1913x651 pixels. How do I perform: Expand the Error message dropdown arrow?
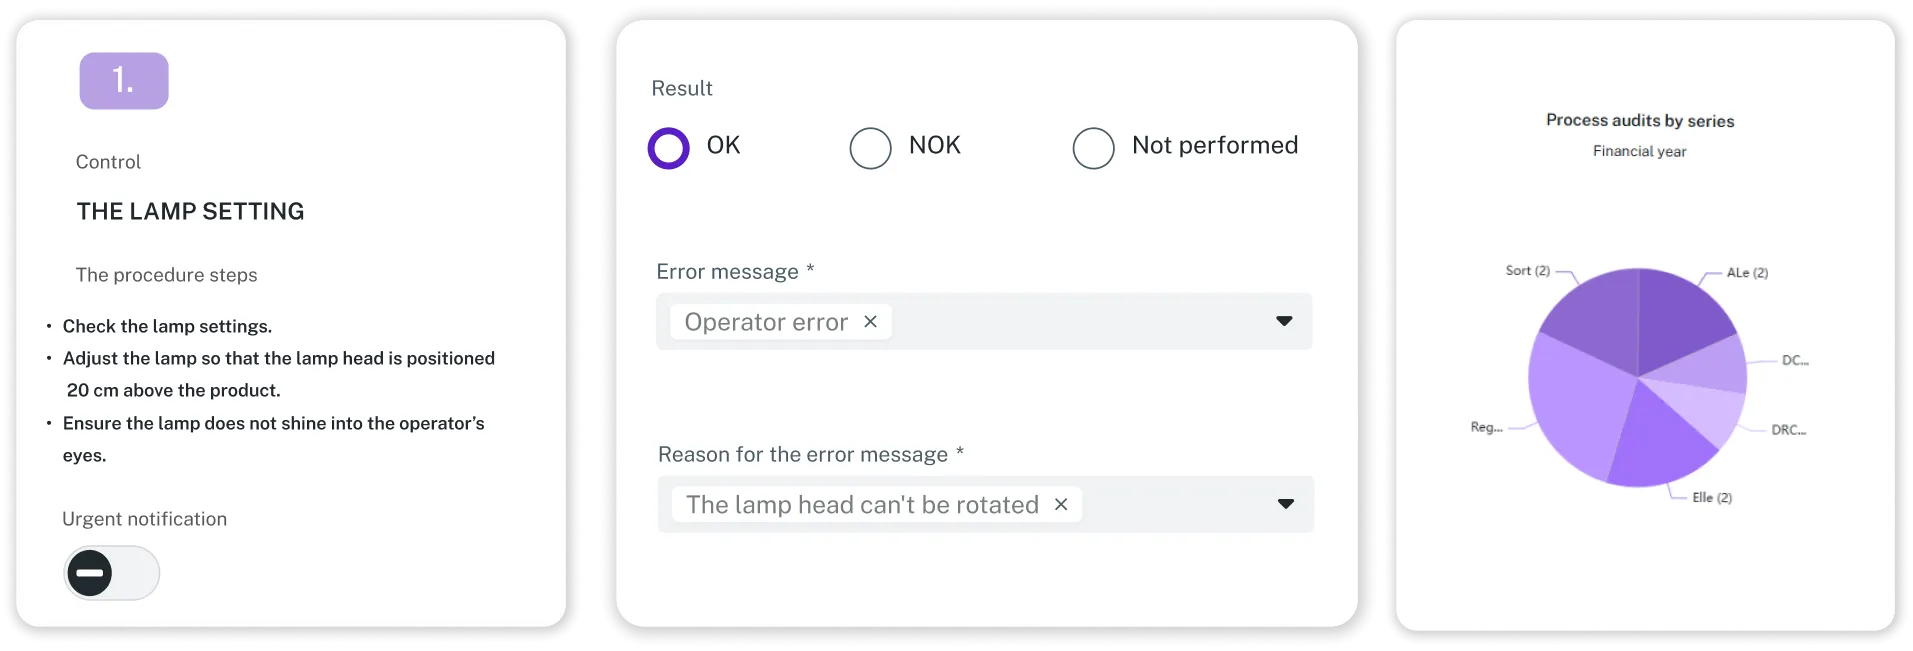1284,321
